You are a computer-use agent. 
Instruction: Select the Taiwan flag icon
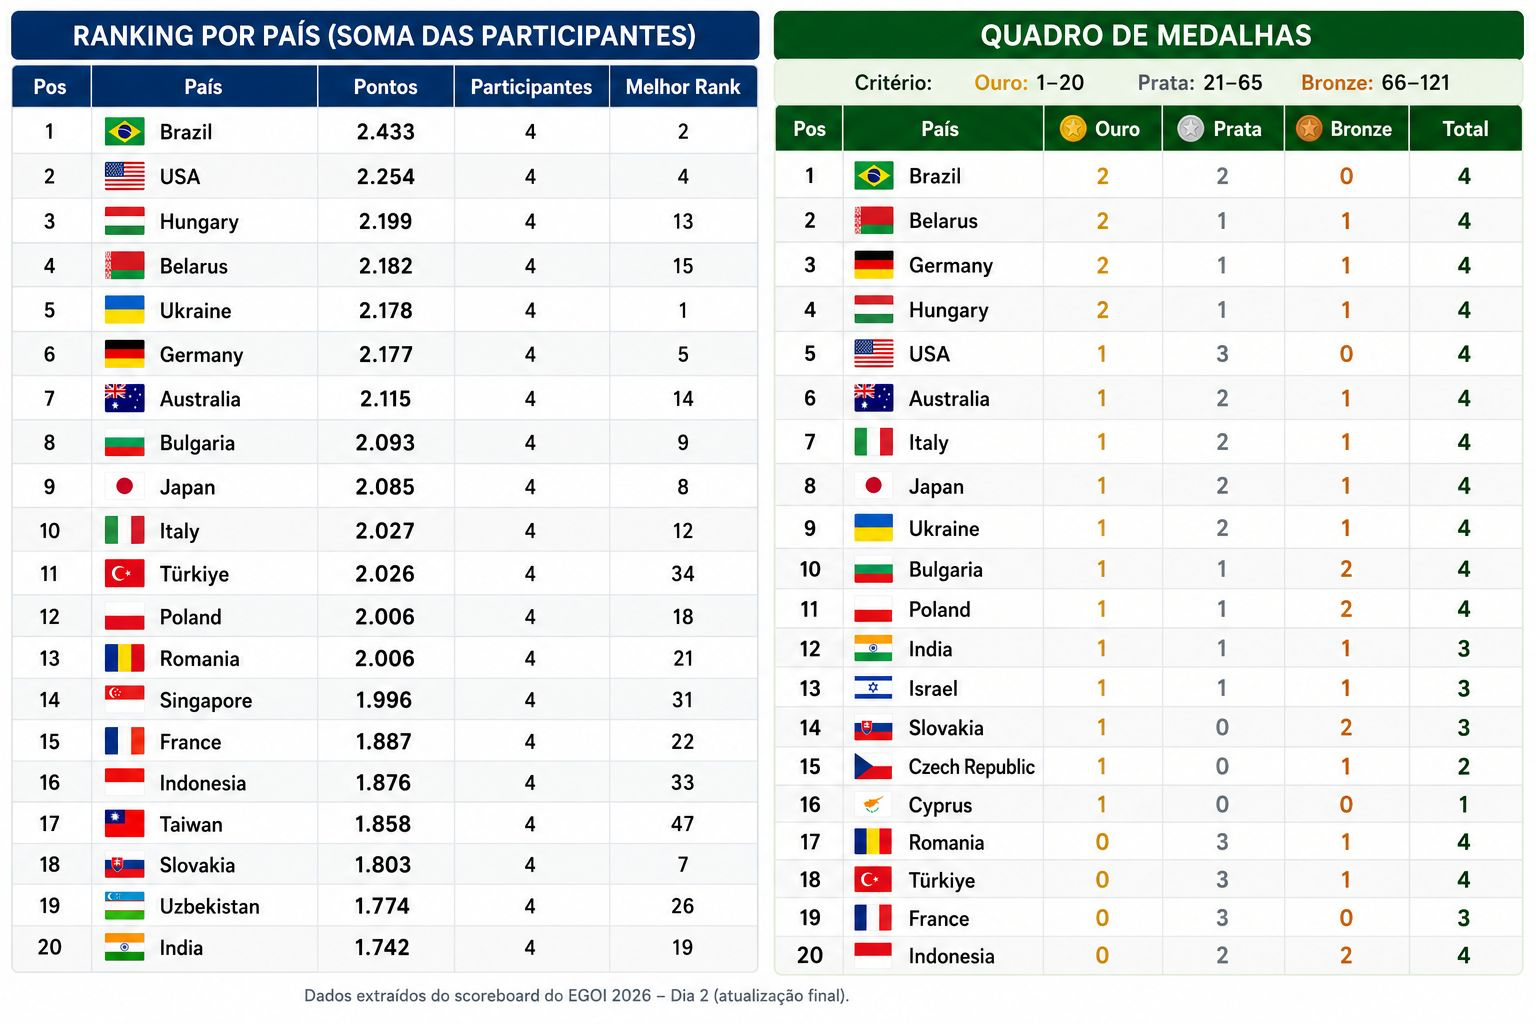coord(124,824)
